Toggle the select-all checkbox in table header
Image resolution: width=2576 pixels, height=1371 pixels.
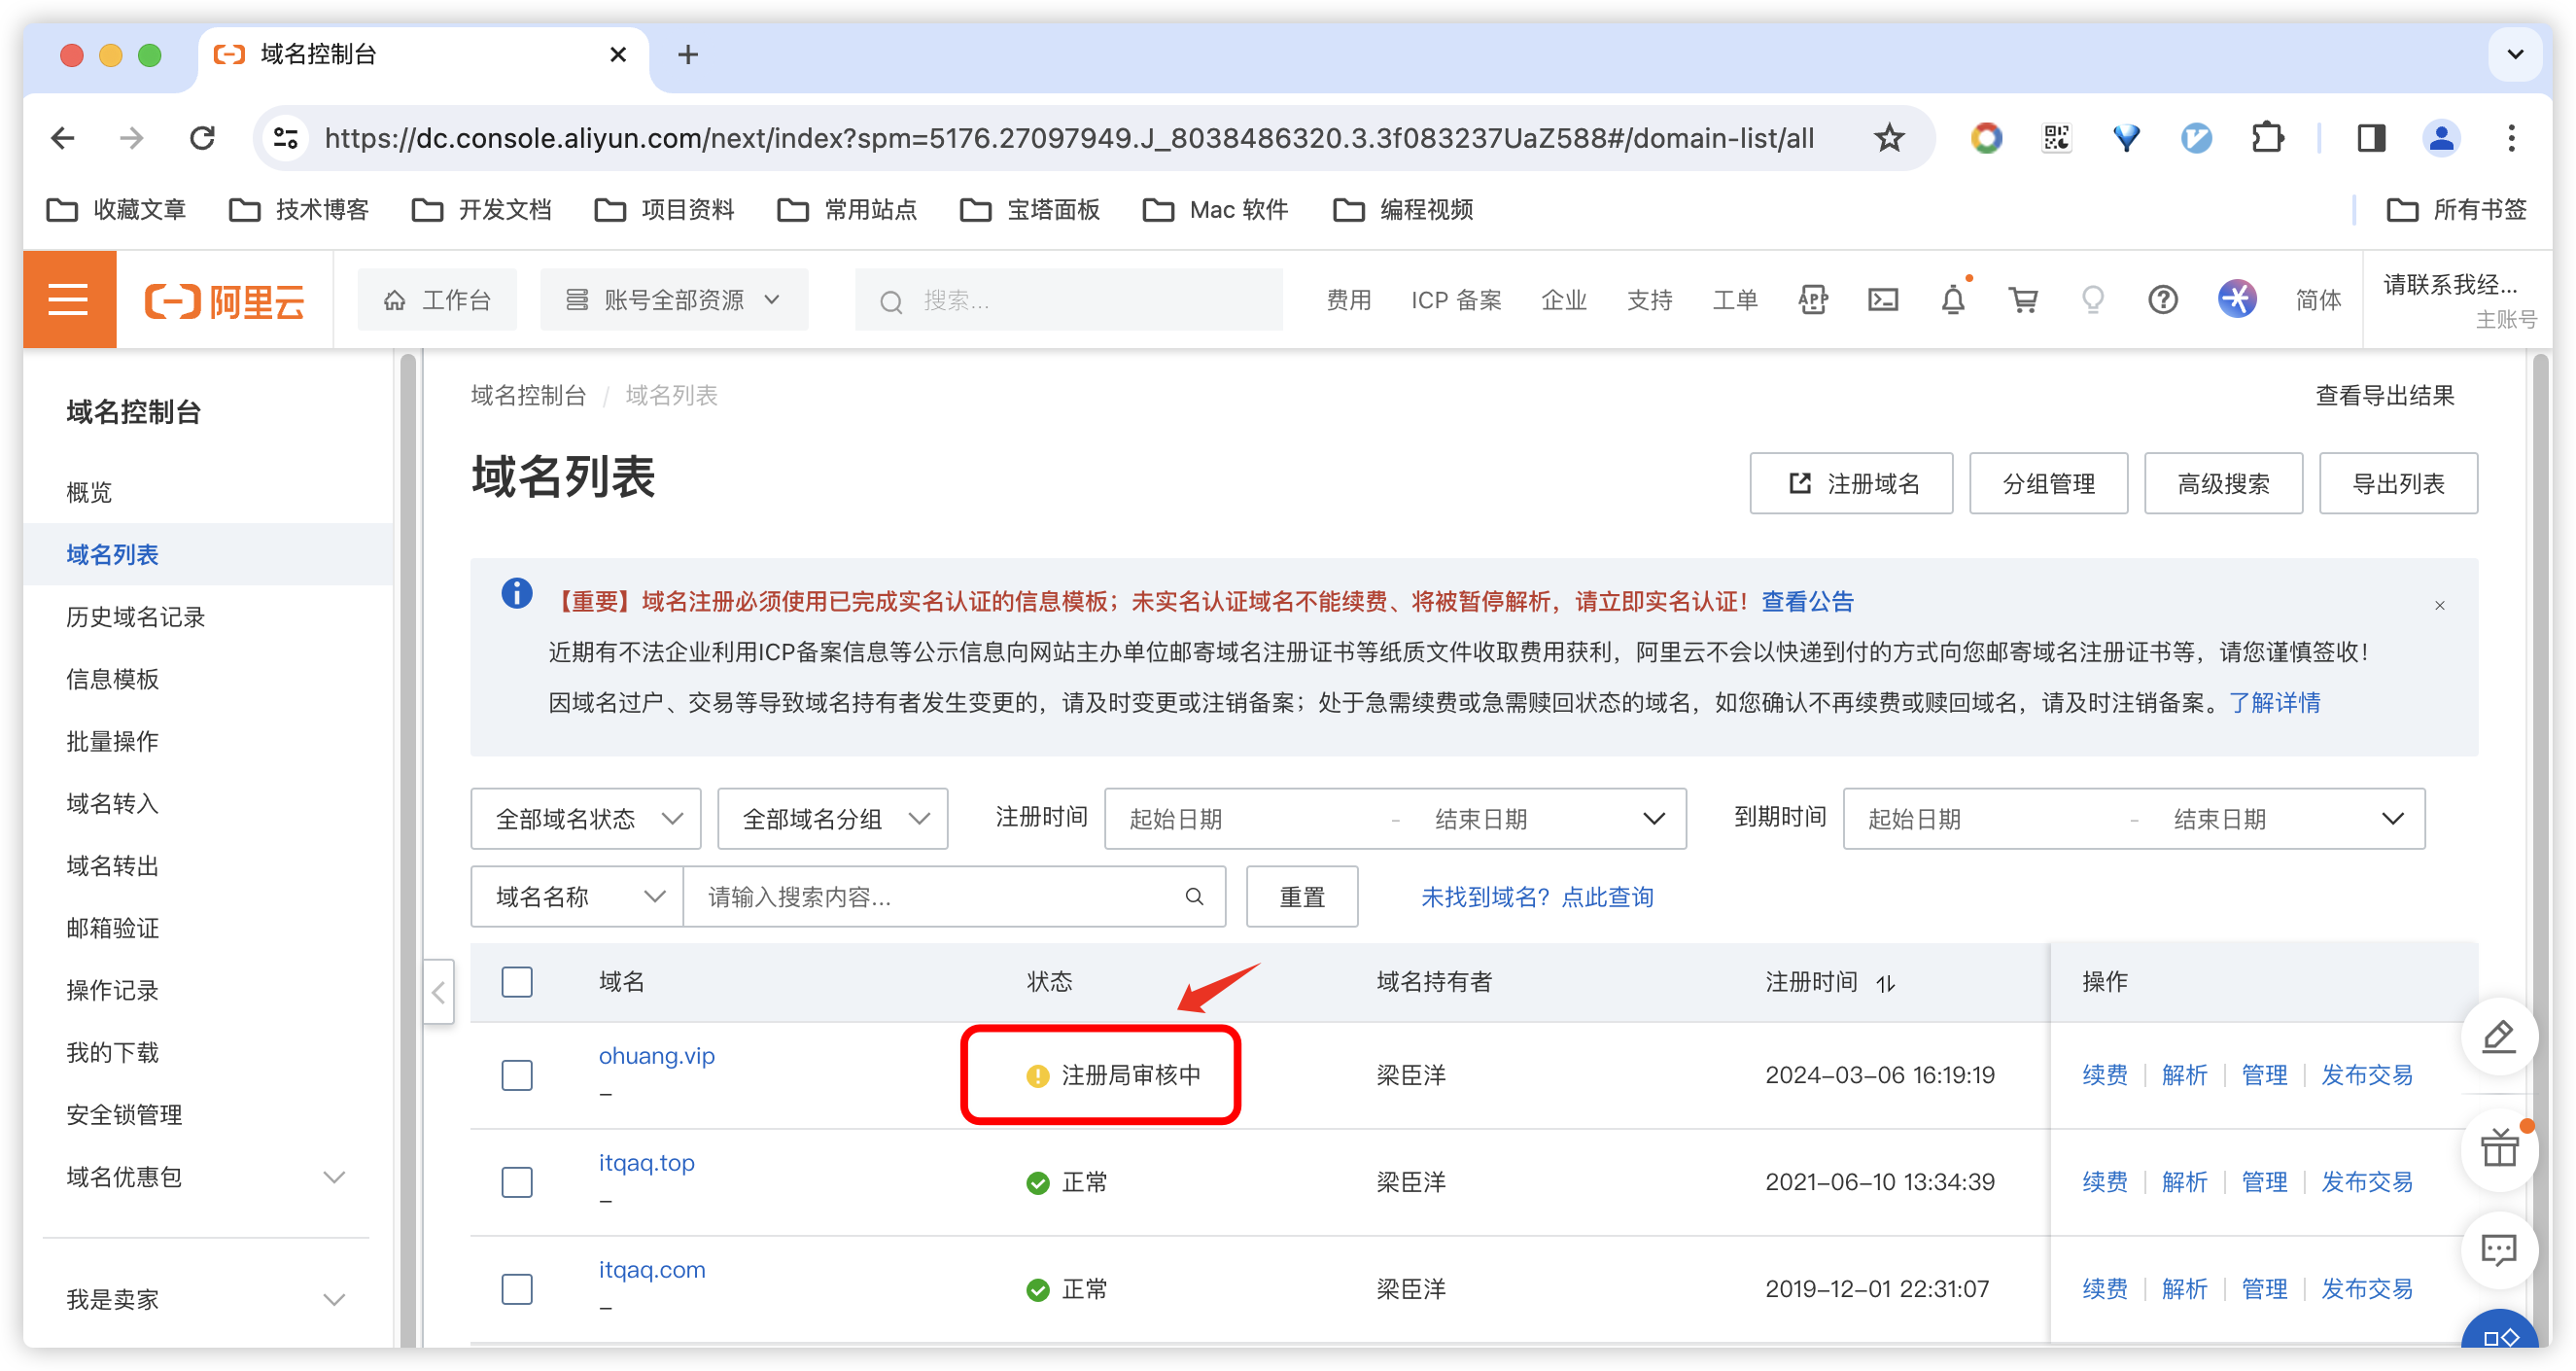click(x=517, y=981)
